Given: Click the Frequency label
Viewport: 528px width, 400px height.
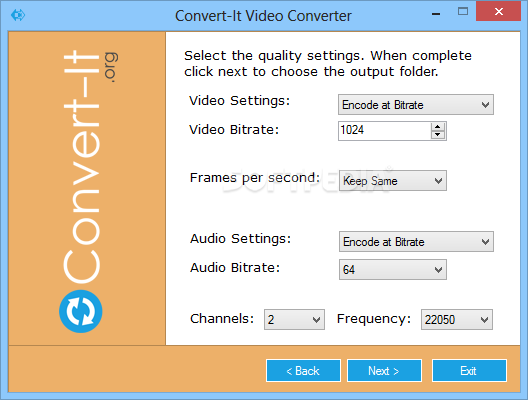Looking at the screenshot, I should (x=374, y=319).
